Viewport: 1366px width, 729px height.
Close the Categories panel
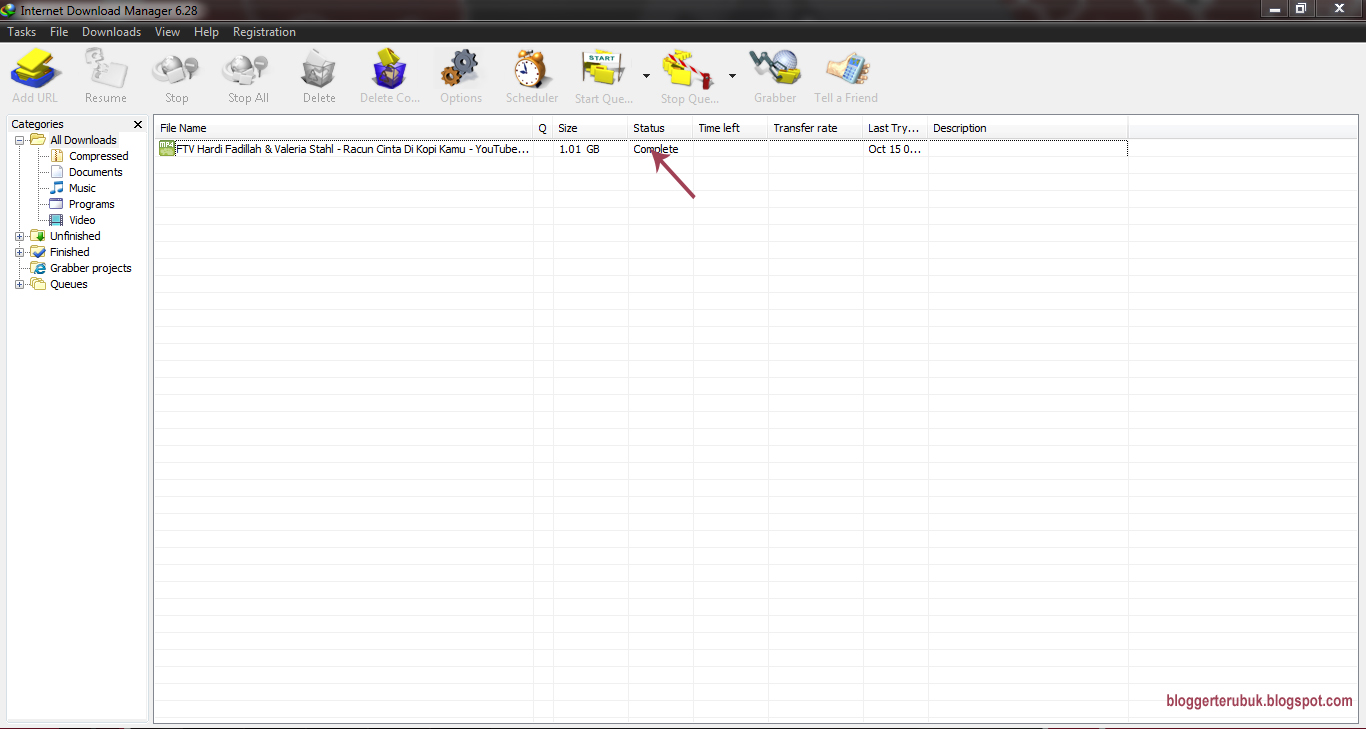click(x=138, y=124)
